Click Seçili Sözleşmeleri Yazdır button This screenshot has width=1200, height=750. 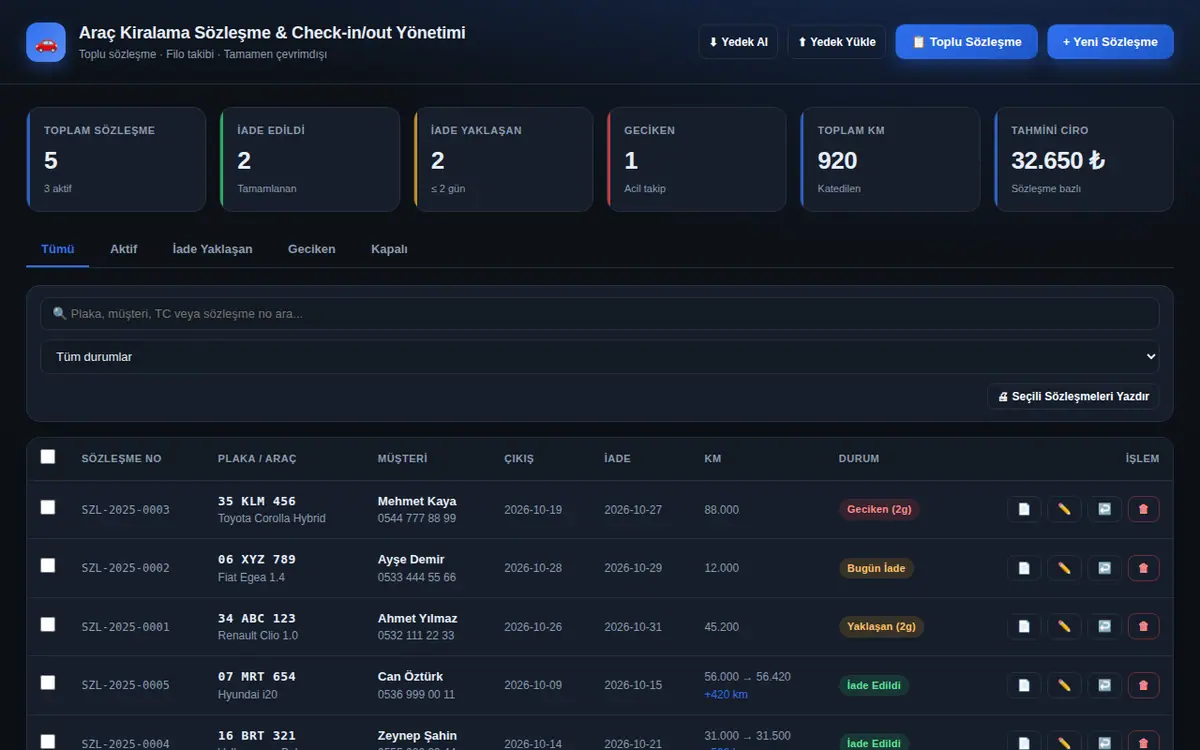tap(1073, 397)
